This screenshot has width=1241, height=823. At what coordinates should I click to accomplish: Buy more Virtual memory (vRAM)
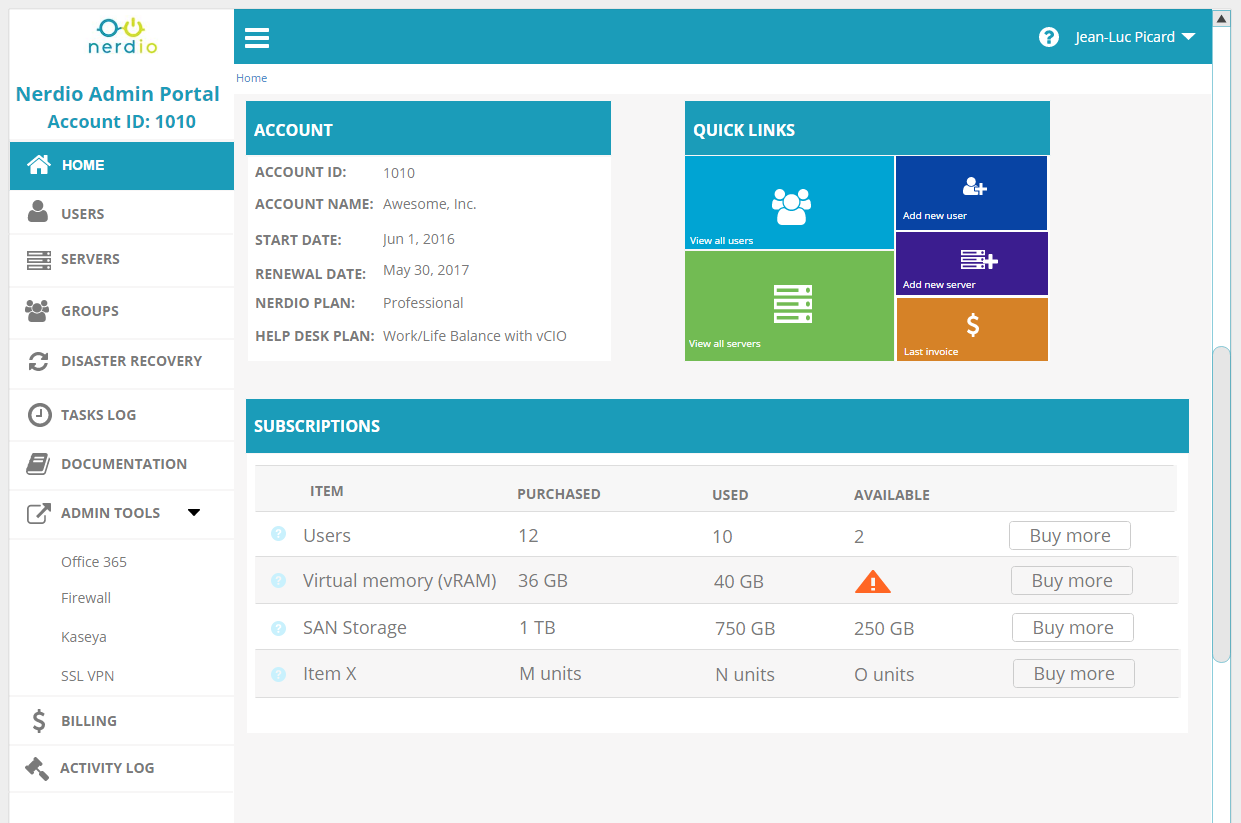click(x=1072, y=581)
